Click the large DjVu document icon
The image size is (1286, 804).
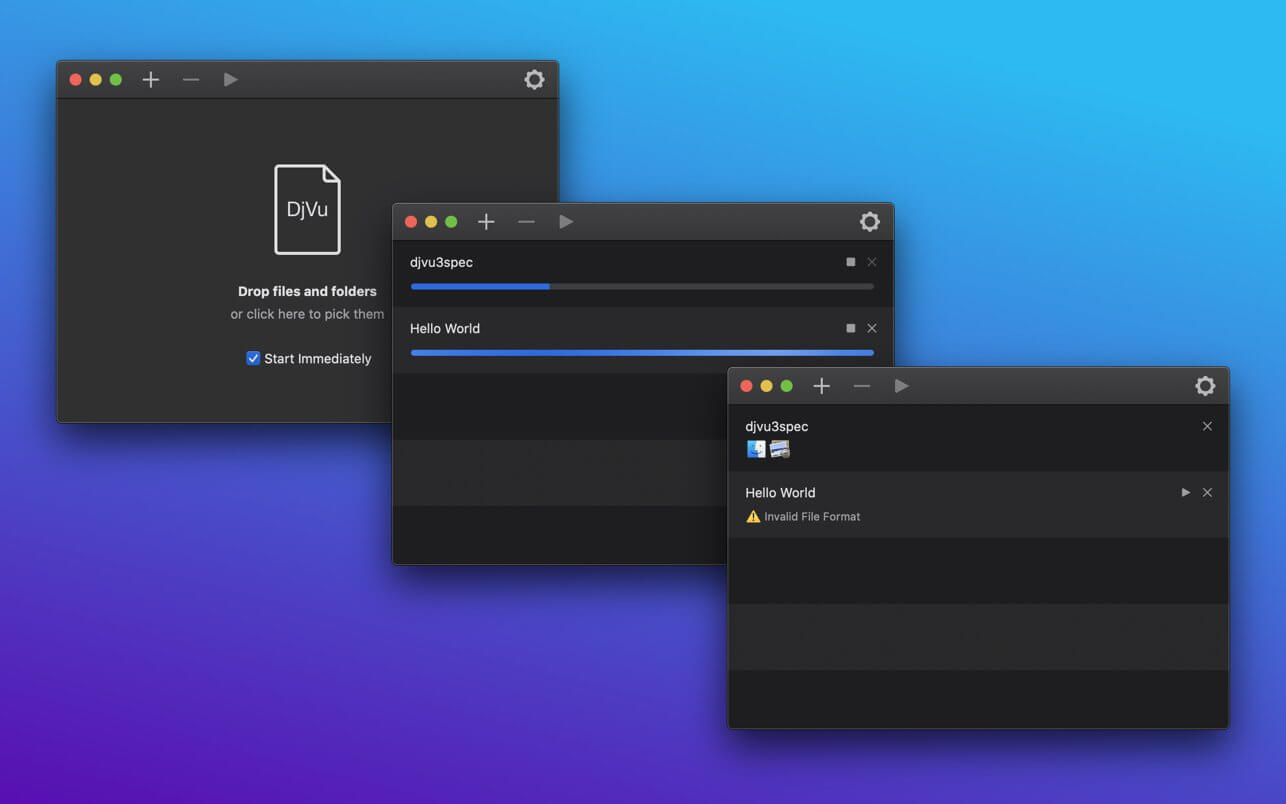point(307,208)
